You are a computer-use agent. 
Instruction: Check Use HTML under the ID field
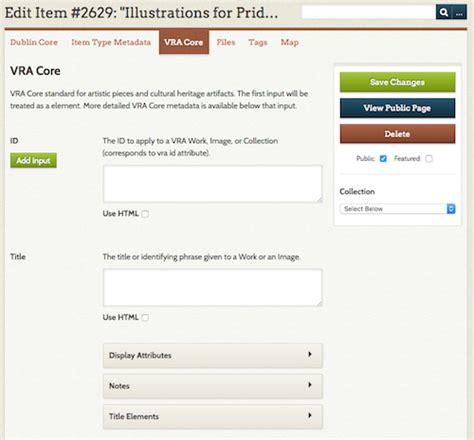(x=145, y=214)
